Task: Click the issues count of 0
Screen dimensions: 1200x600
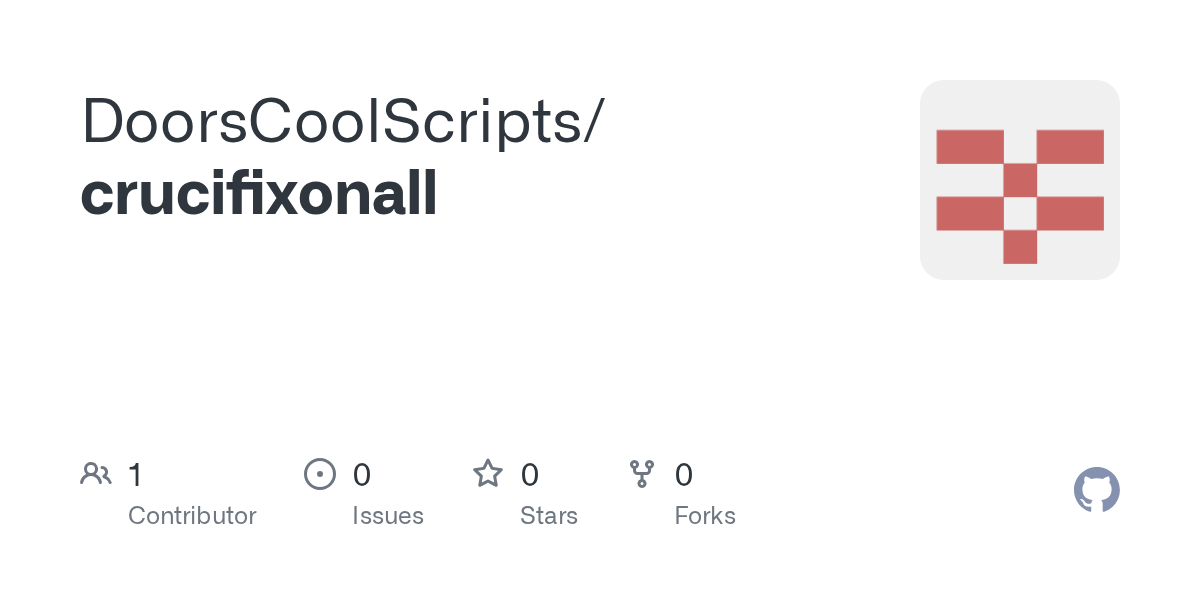Action: click(x=362, y=475)
